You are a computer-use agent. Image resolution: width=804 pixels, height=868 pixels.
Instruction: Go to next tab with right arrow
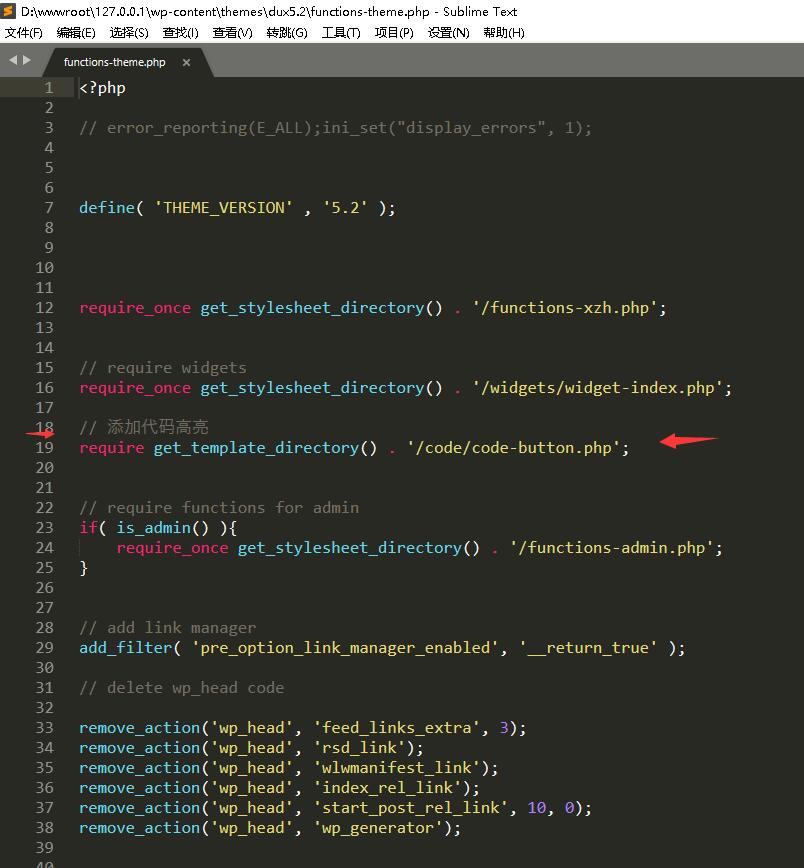pos(26,60)
